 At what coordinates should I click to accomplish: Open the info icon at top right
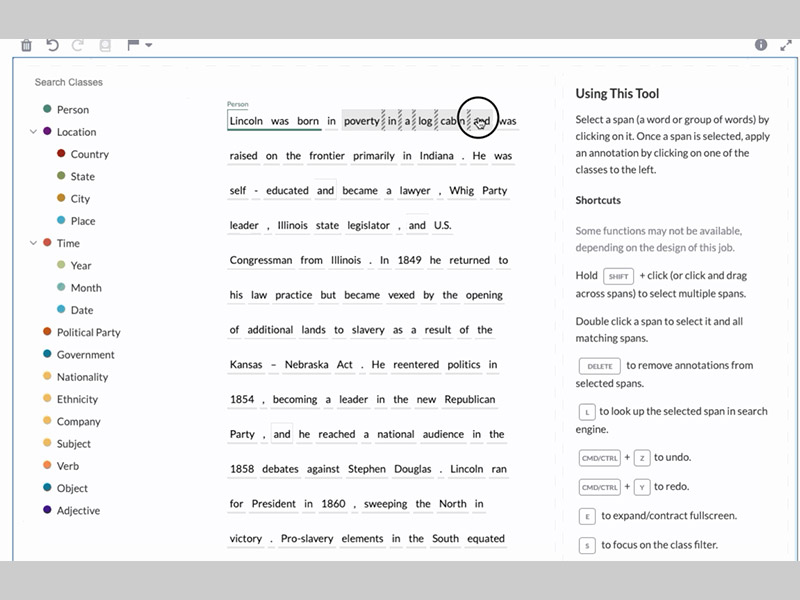(x=760, y=45)
